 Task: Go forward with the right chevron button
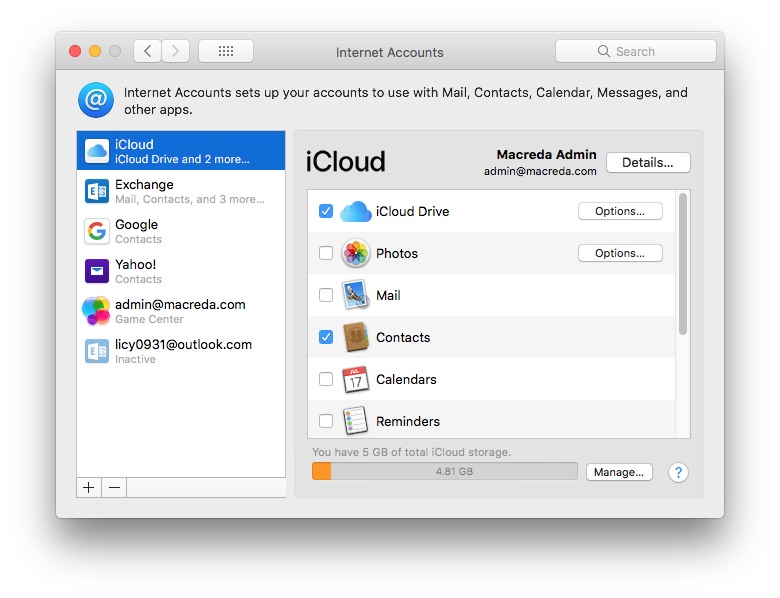coord(175,51)
